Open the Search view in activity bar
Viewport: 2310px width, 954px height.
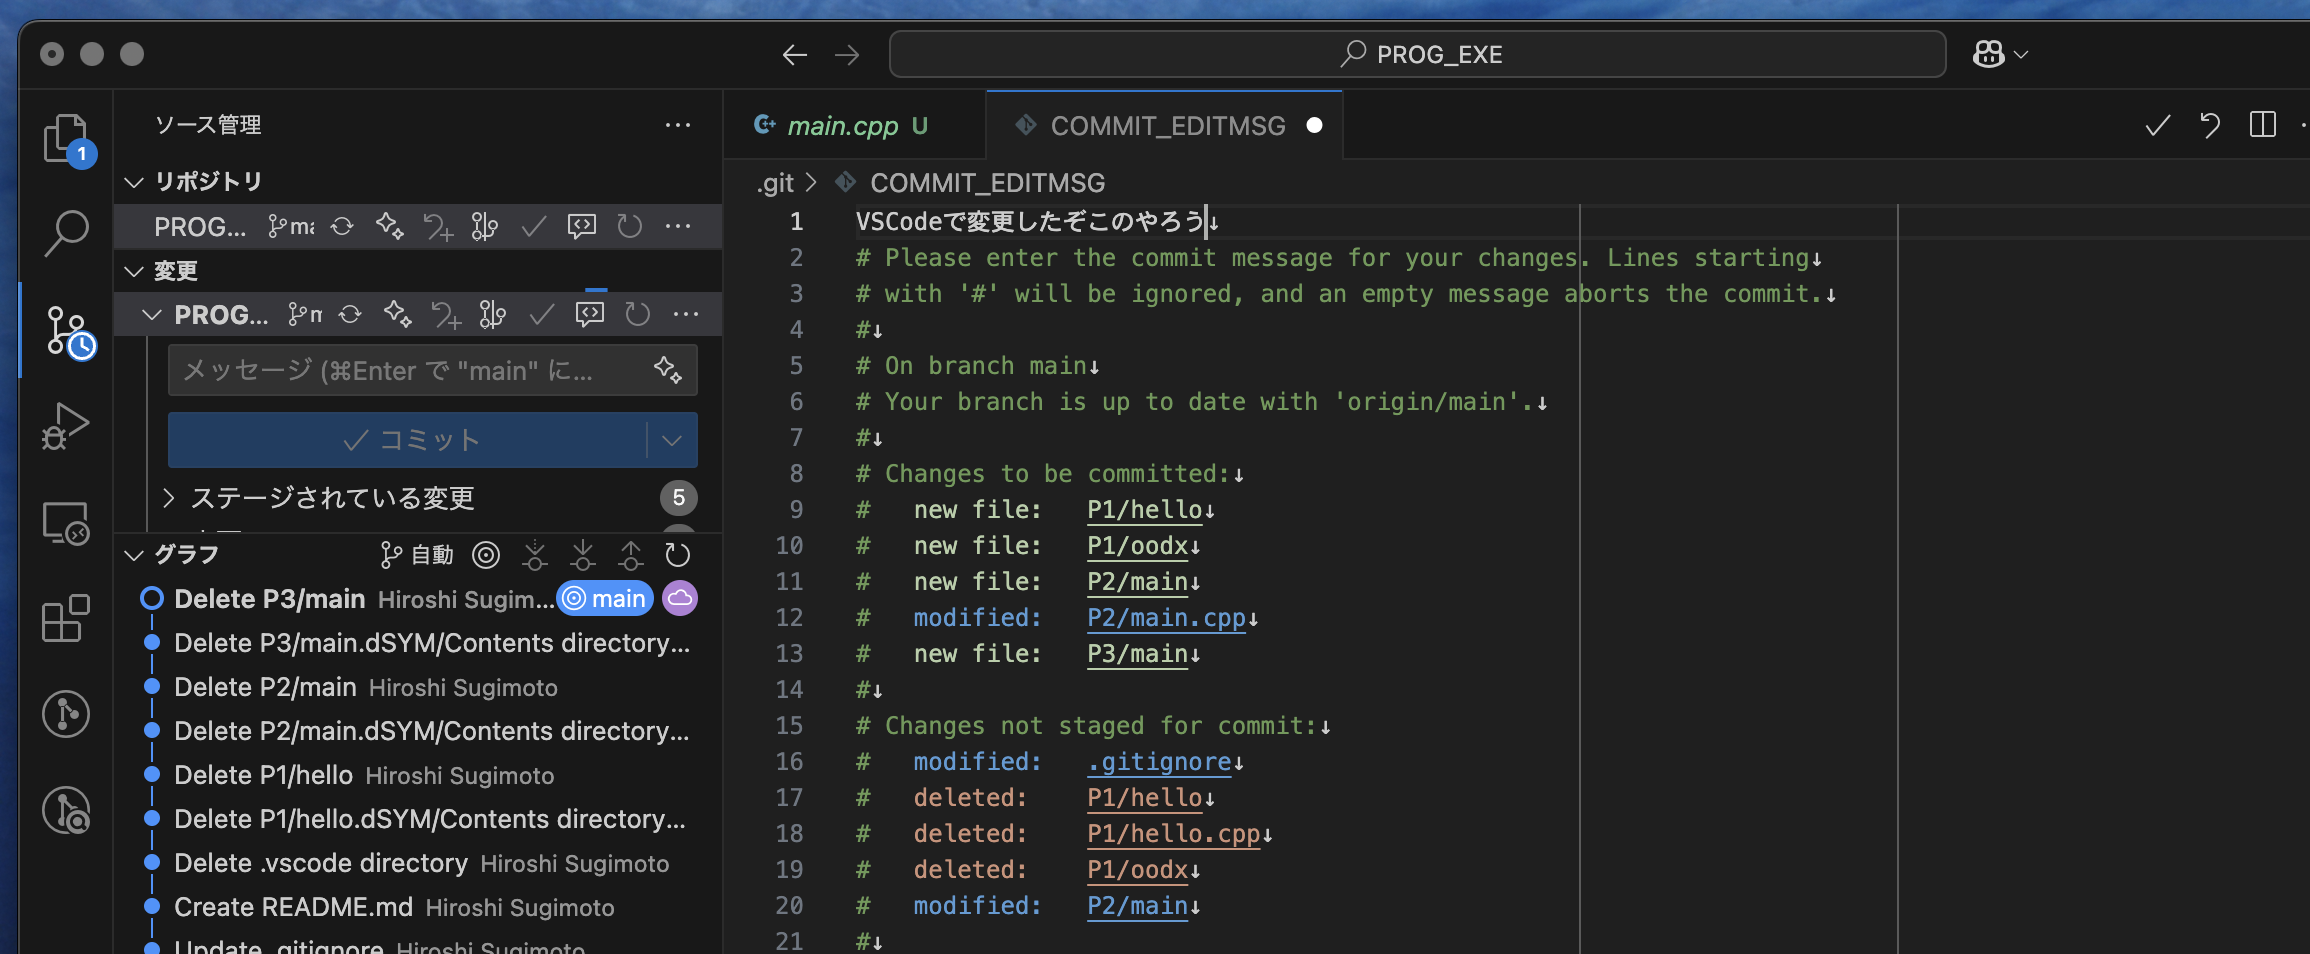coord(67,233)
